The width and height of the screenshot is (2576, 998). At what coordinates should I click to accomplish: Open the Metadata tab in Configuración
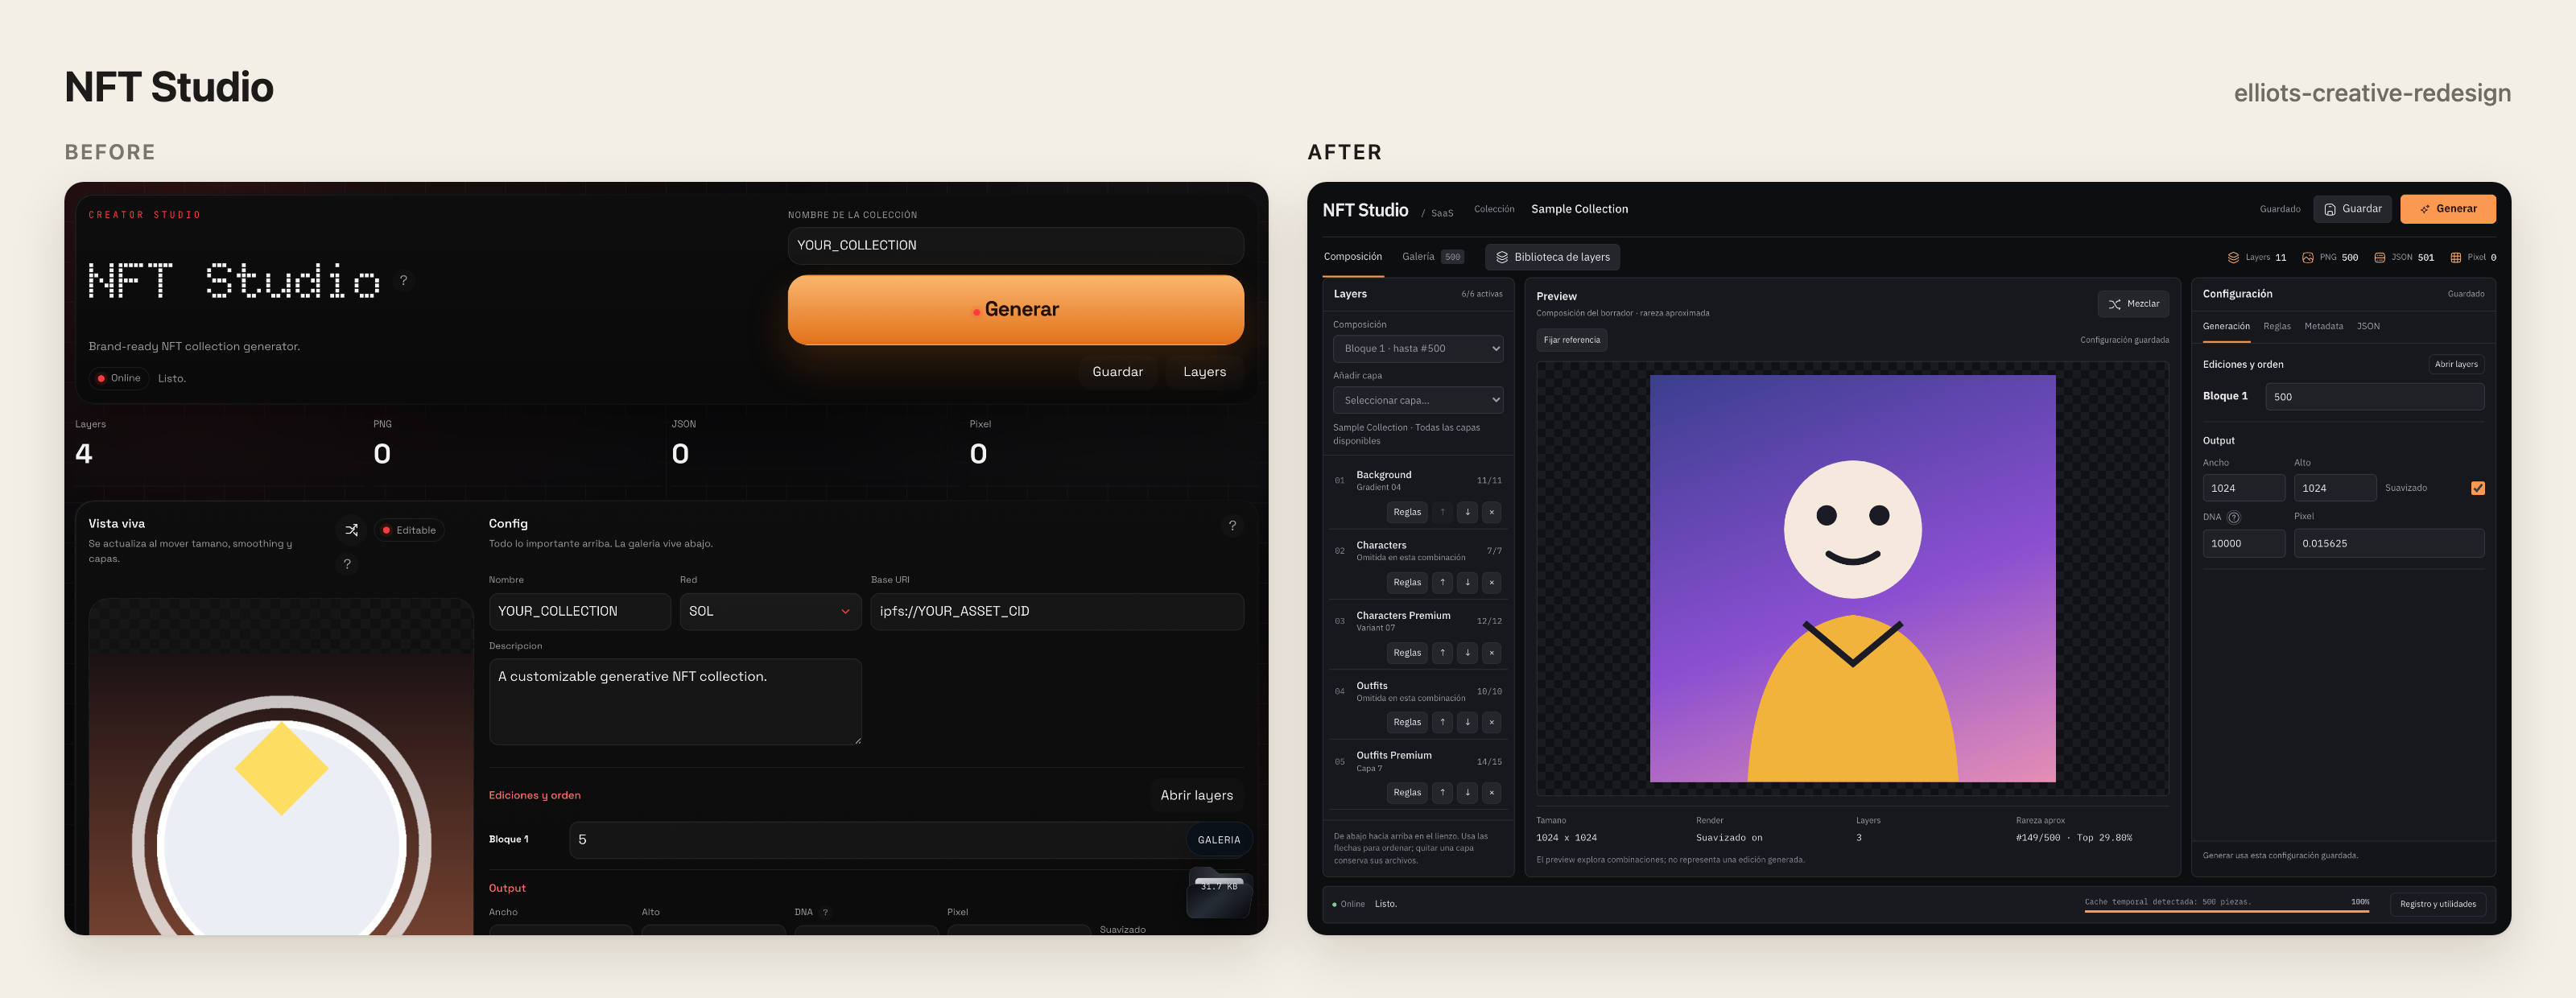click(x=2323, y=326)
